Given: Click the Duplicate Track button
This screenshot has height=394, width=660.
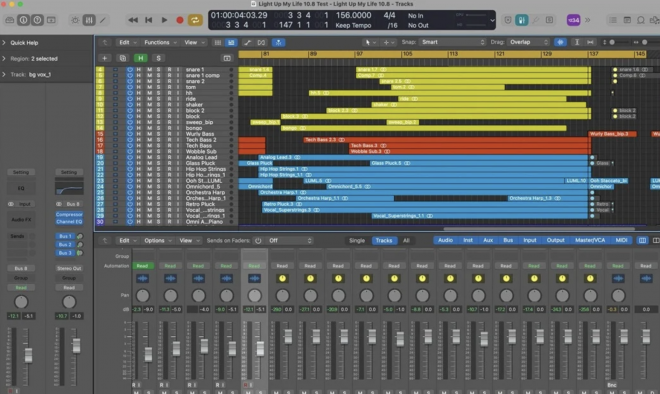Looking at the screenshot, I should pos(122,58).
